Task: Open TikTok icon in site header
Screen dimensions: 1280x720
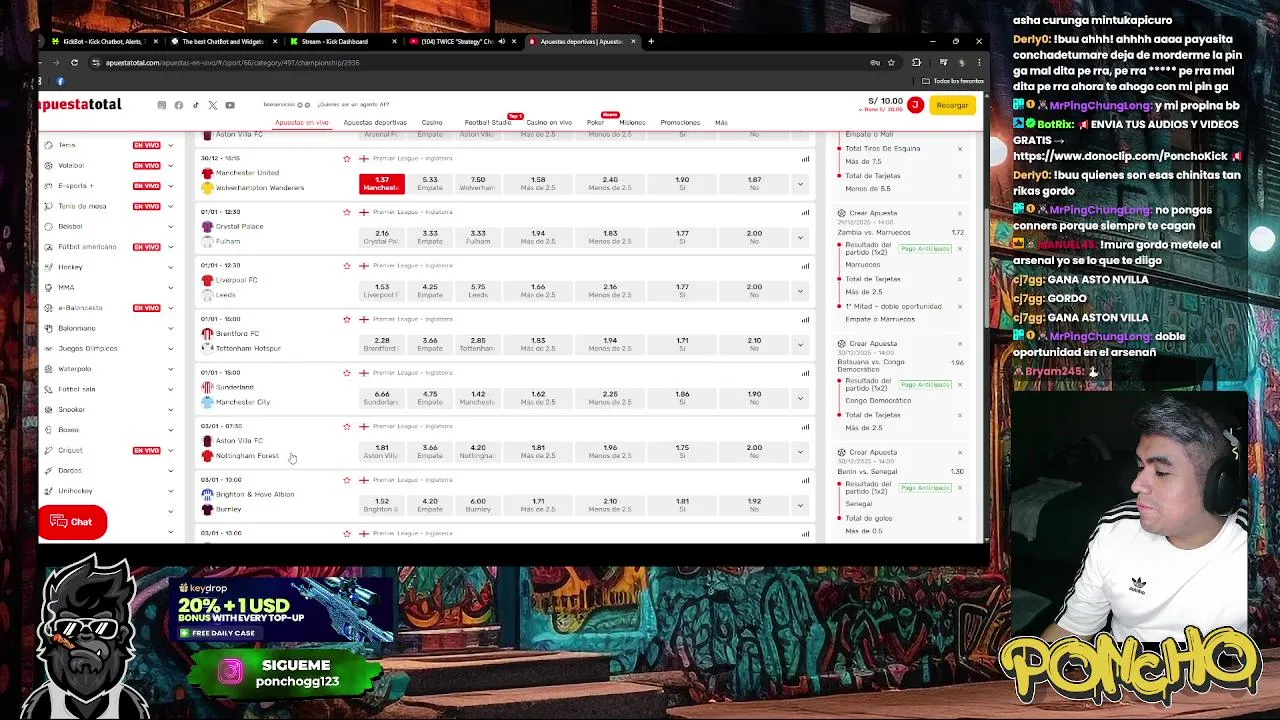Action: point(195,105)
